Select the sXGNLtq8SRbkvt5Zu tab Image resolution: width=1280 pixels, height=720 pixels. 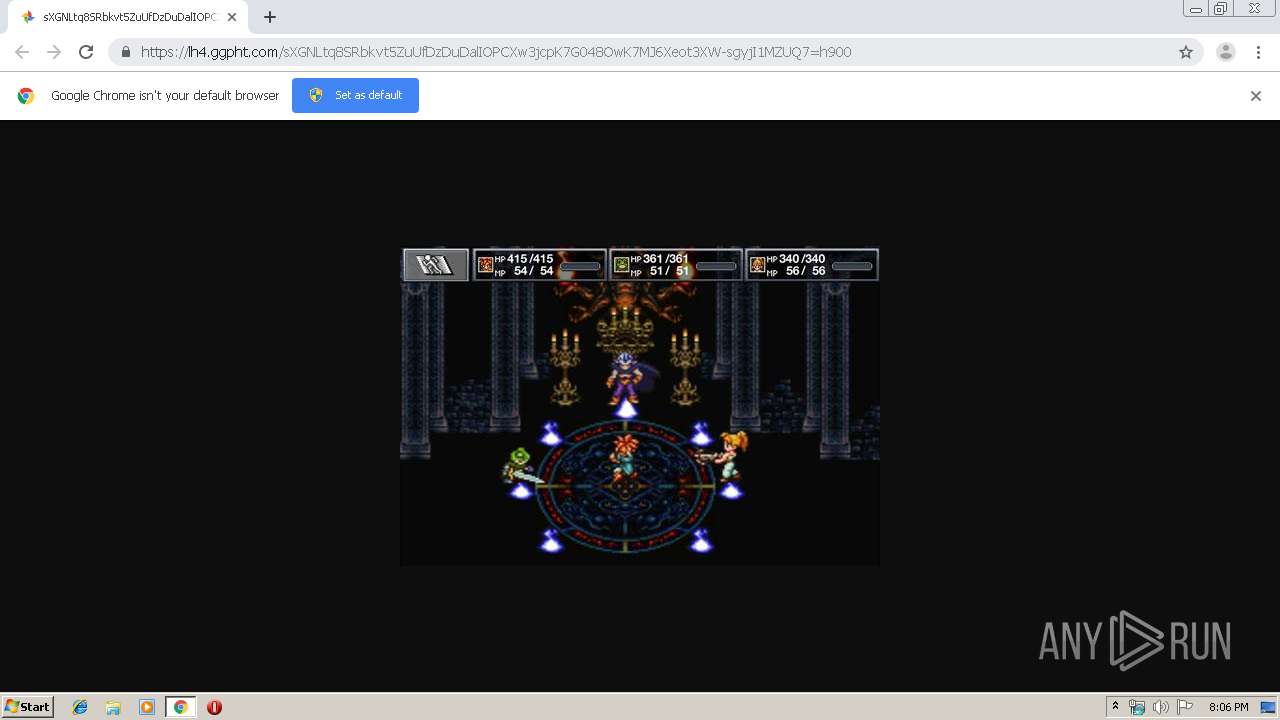pos(128,17)
